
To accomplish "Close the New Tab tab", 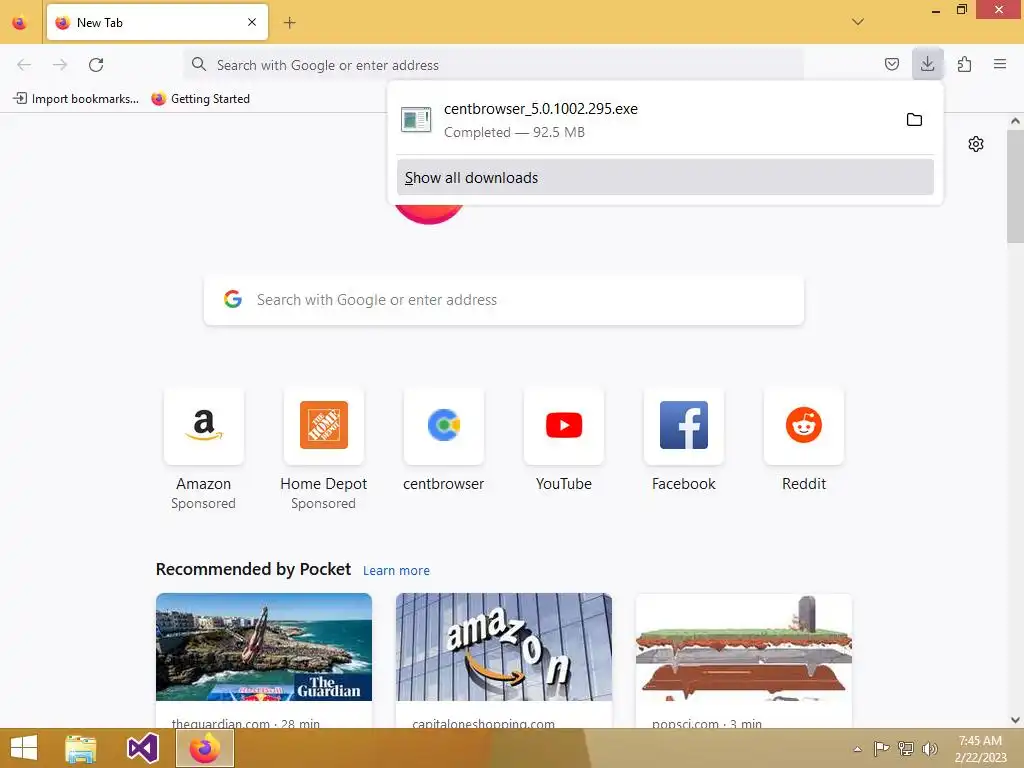I will tap(252, 22).
